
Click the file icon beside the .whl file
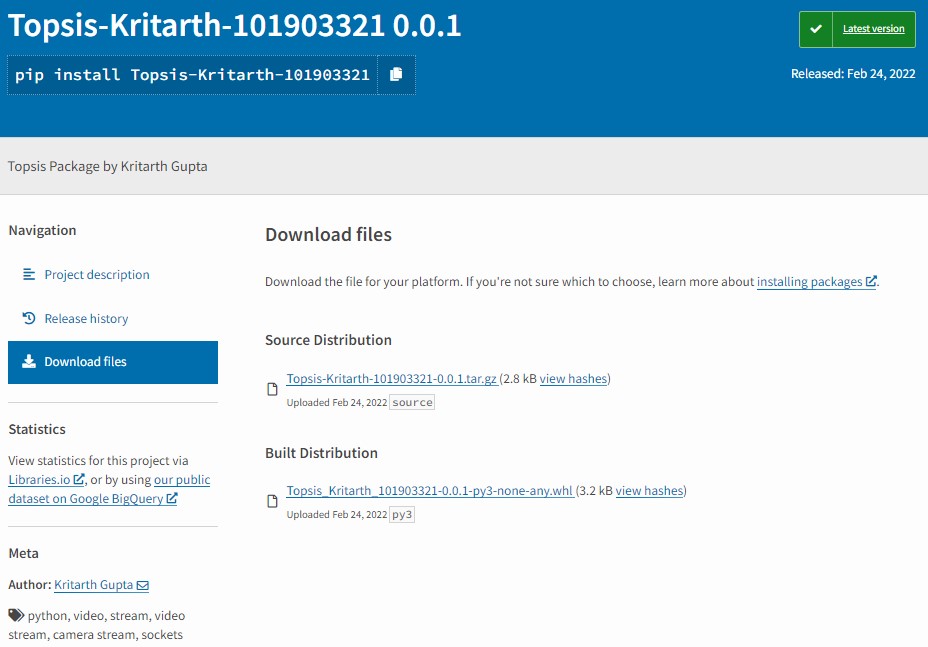point(272,501)
